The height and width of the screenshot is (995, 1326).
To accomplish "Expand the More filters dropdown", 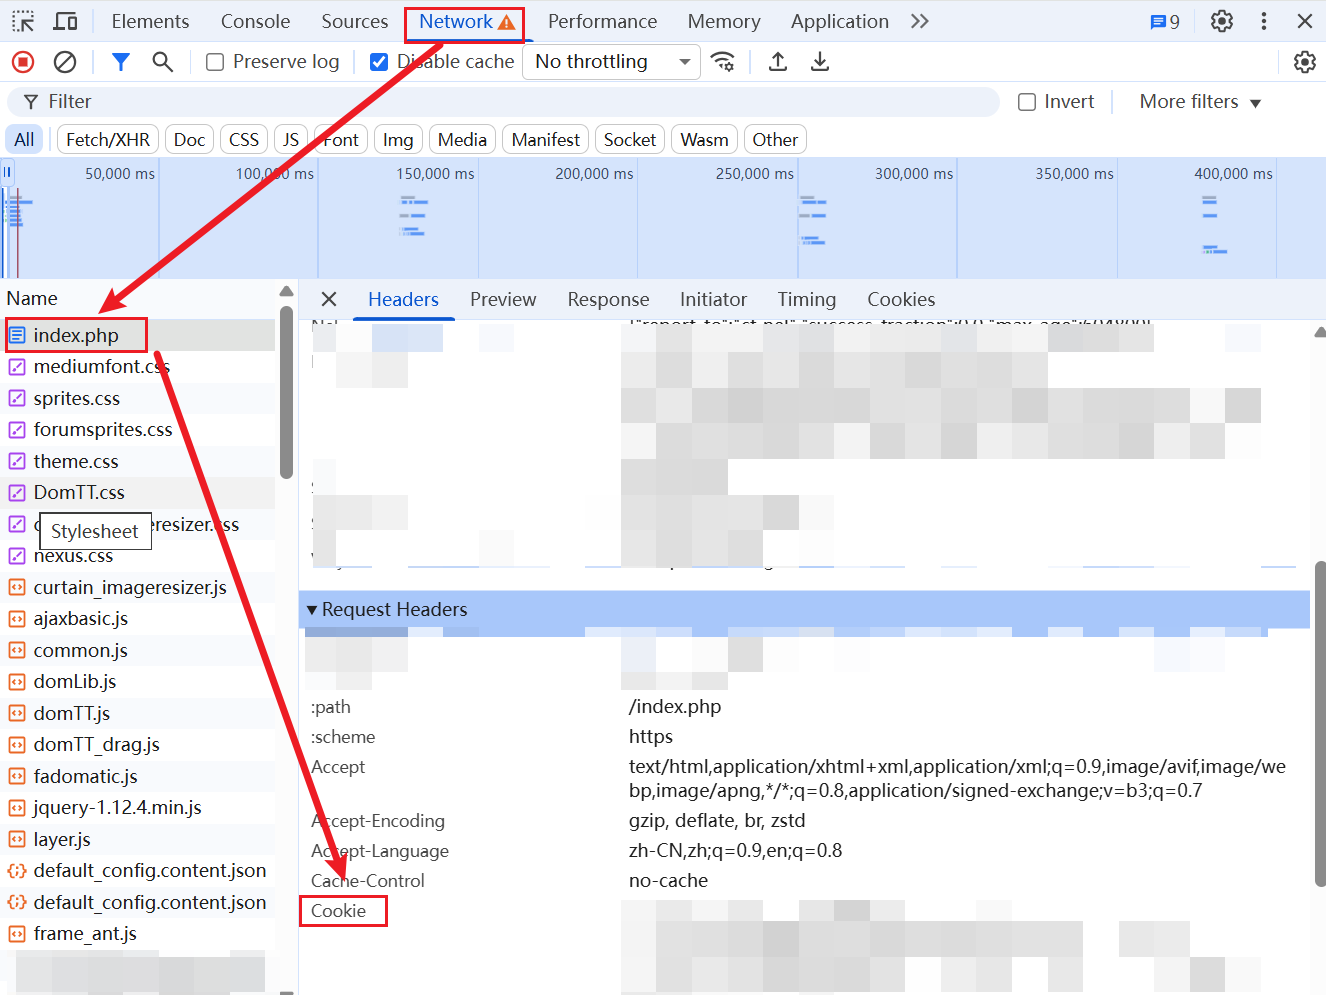I will click(x=1200, y=102).
